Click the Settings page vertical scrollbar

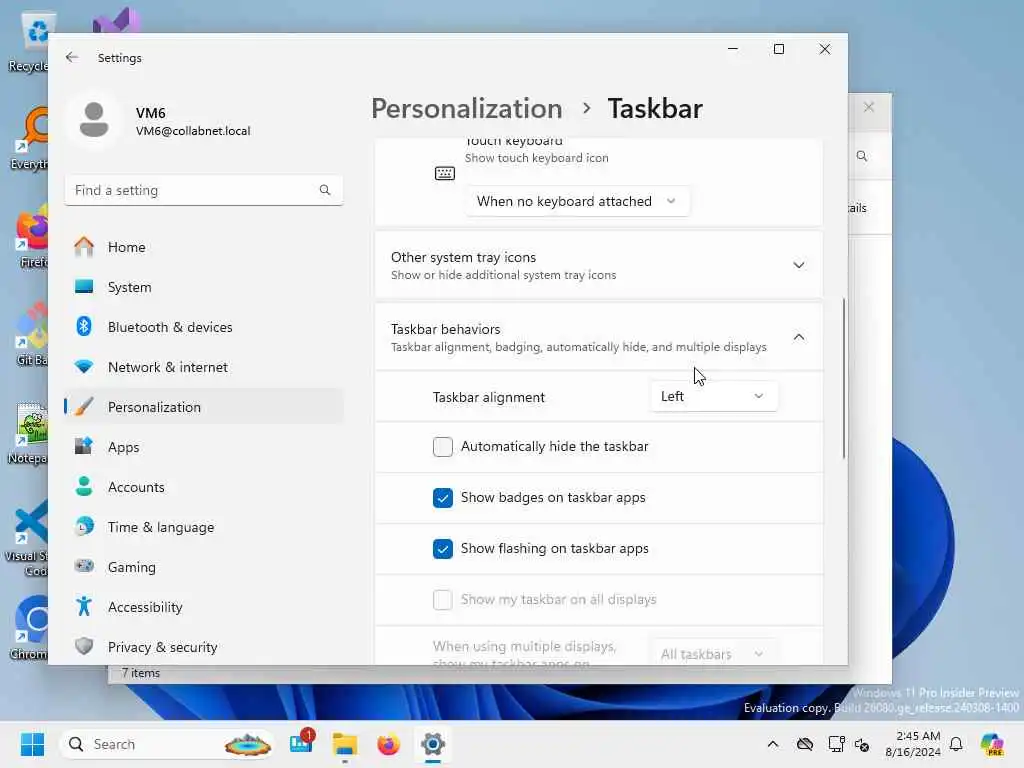tap(843, 379)
